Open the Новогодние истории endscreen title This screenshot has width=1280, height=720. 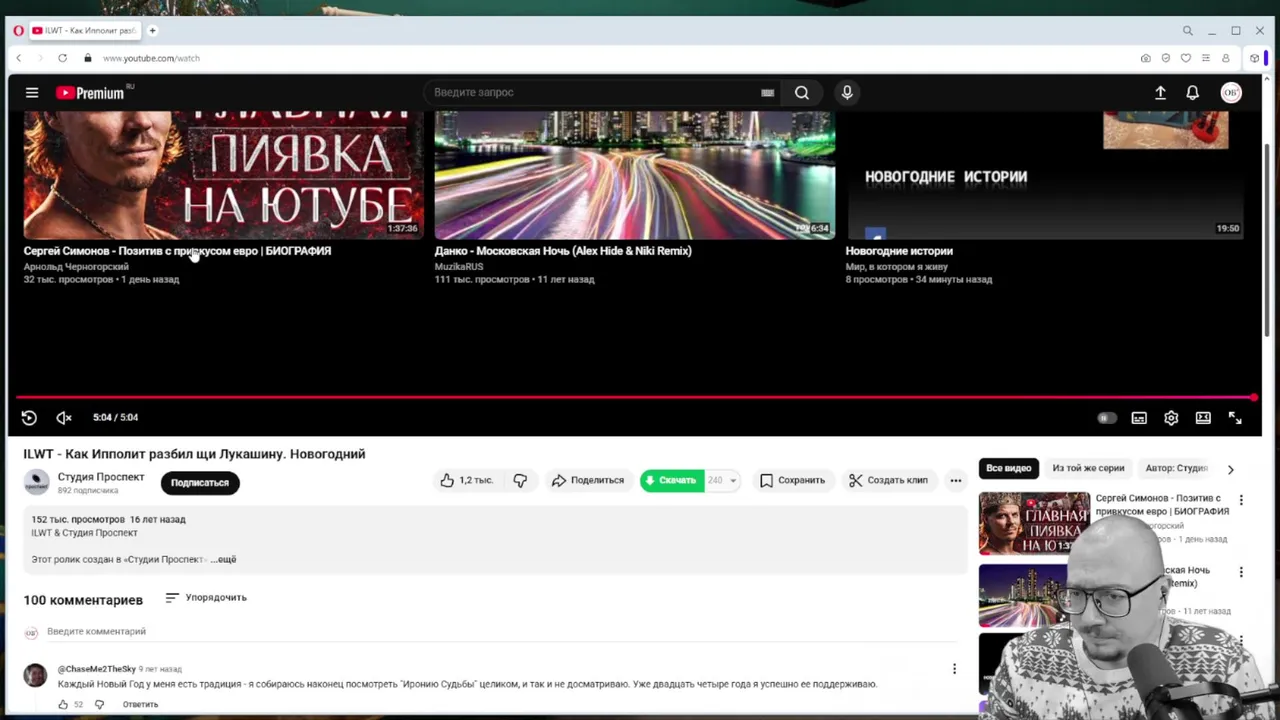[899, 251]
